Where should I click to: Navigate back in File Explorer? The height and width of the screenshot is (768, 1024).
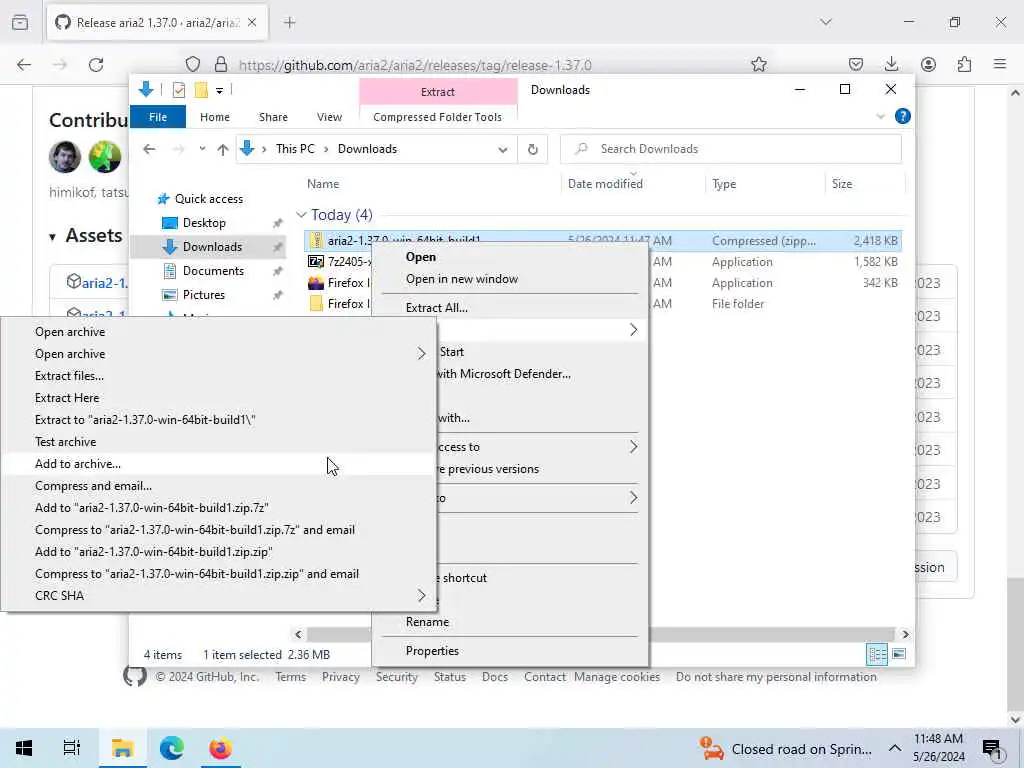point(149,150)
